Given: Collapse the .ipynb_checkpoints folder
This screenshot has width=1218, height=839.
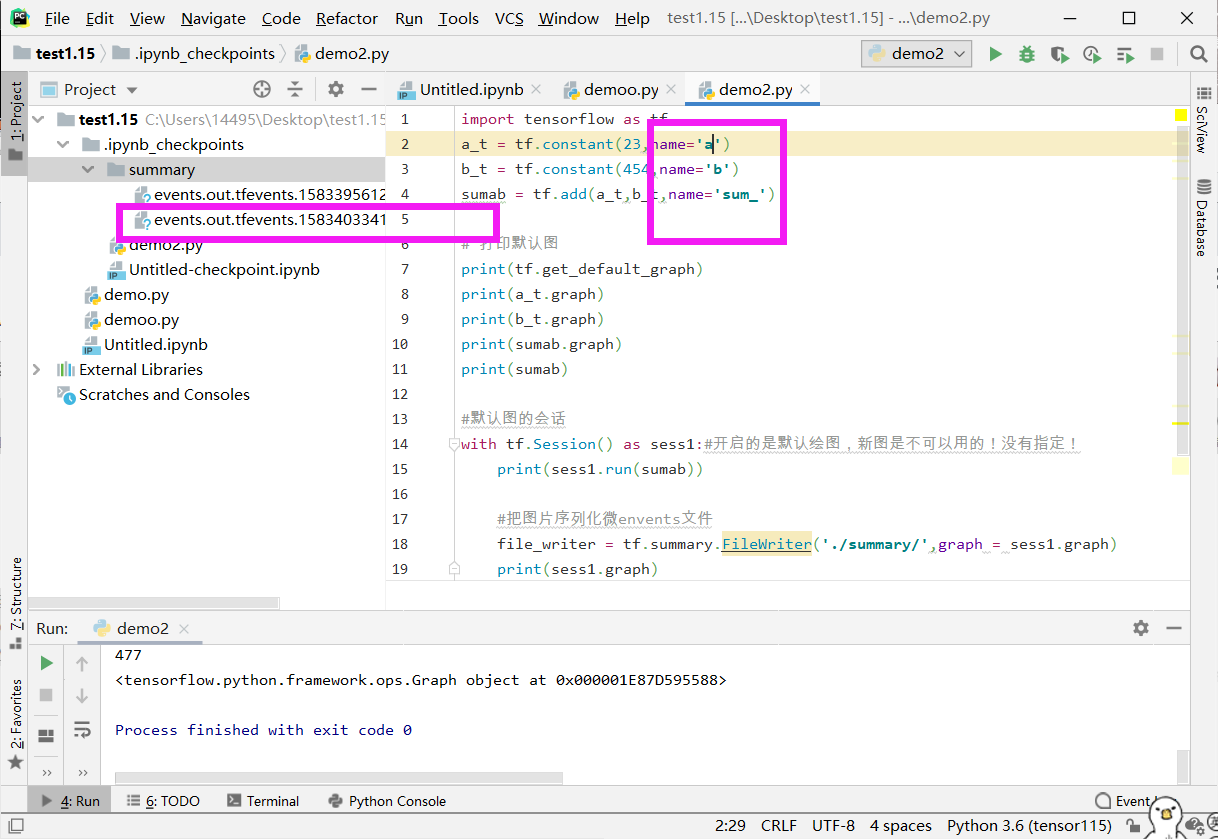Looking at the screenshot, I should [63, 144].
